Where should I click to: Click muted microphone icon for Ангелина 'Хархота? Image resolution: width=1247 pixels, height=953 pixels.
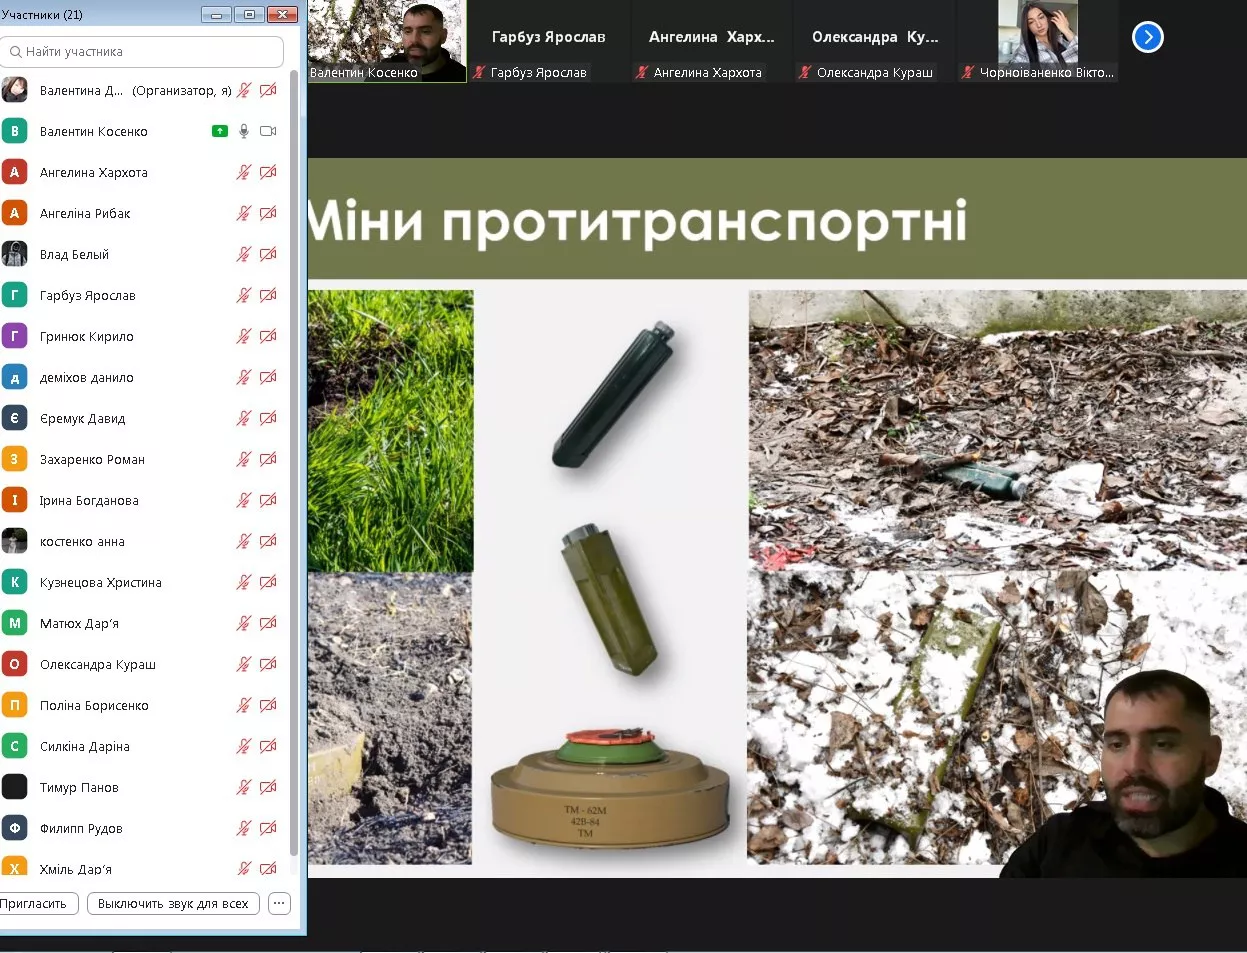coord(243,172)
